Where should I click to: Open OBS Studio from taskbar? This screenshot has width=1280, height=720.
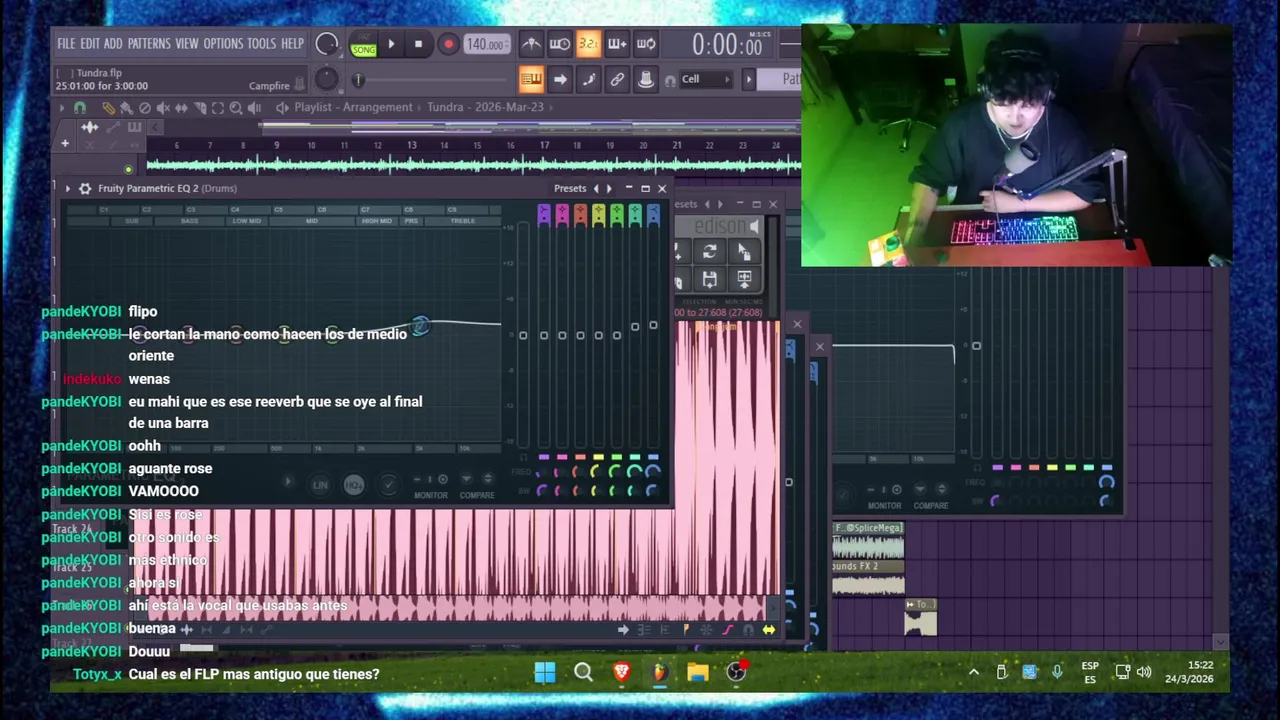(x=736, y=673)
